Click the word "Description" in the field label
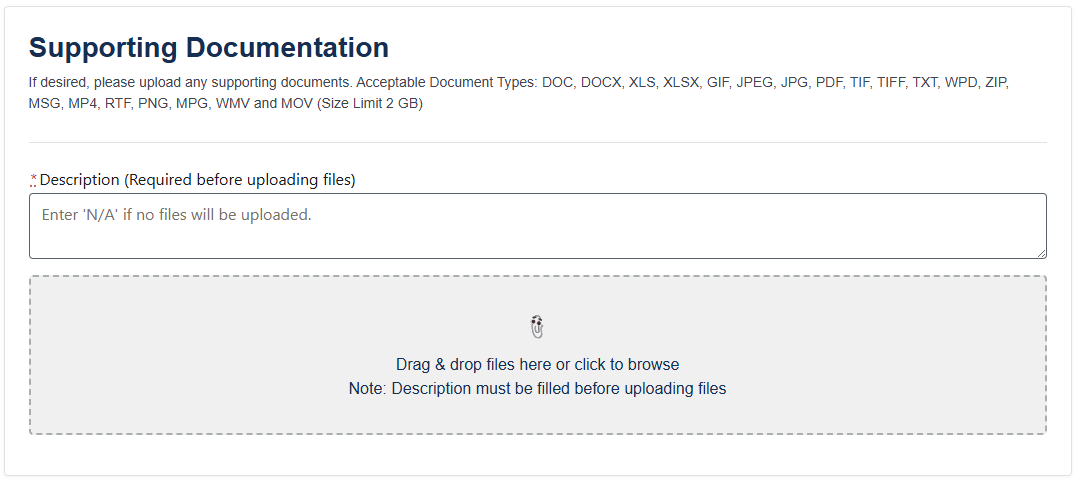 (79, 180)
